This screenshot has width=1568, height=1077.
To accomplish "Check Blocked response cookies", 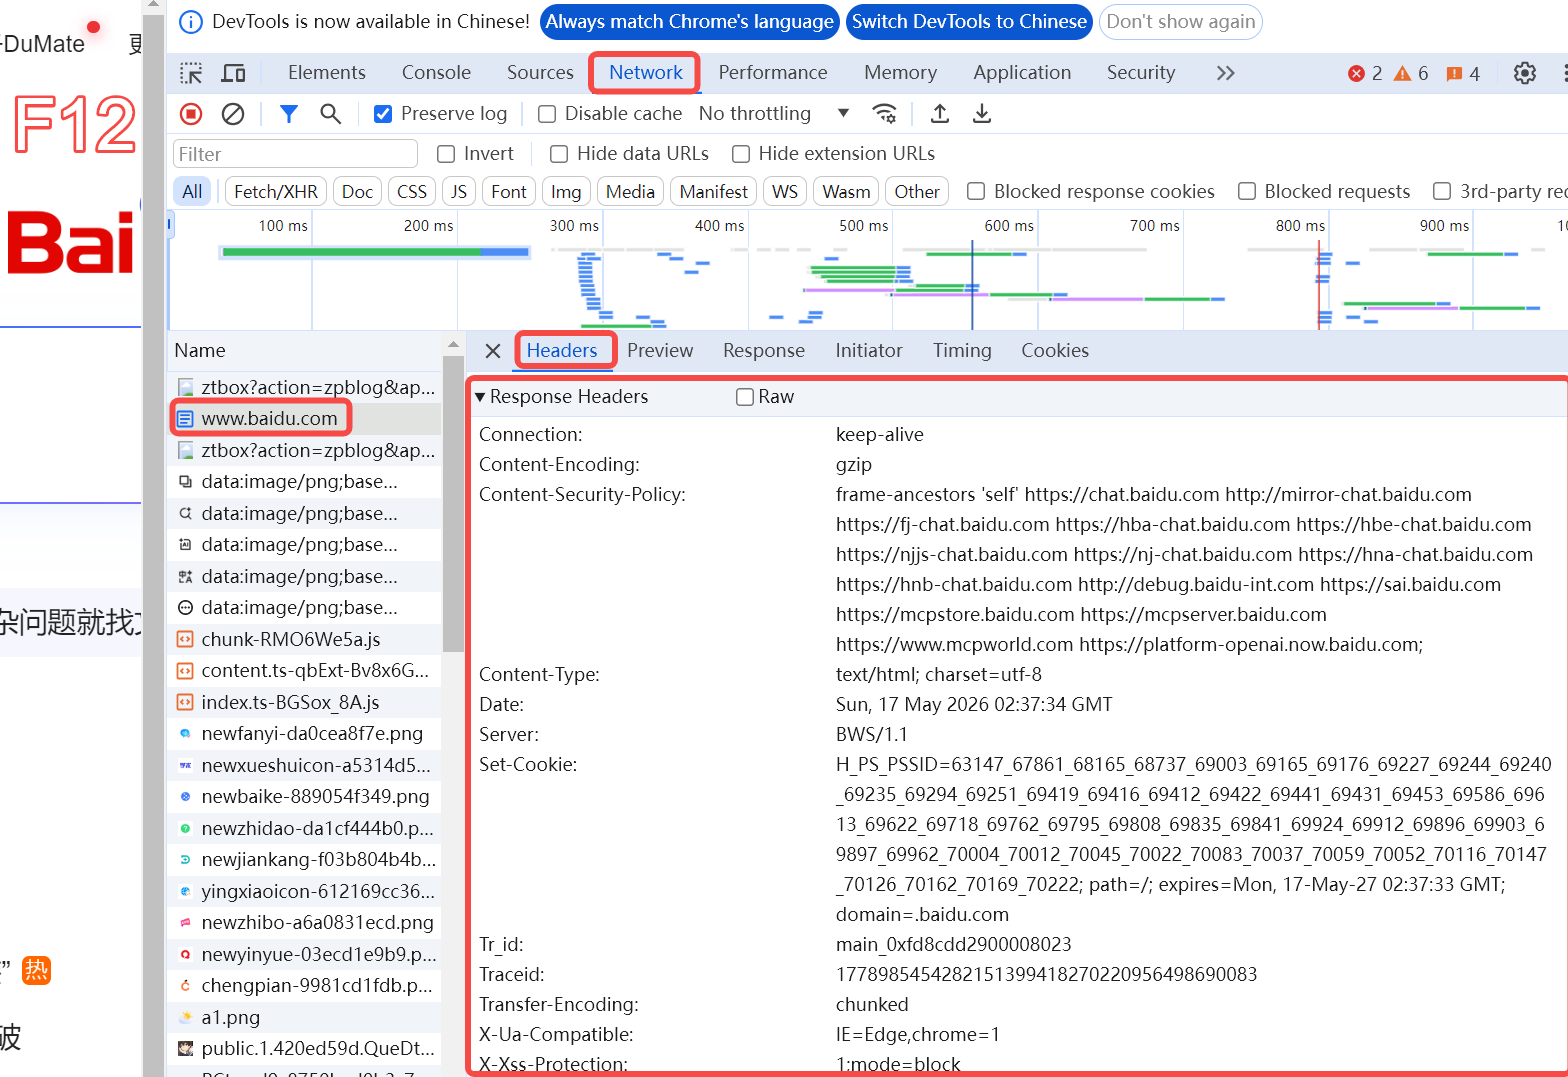I will (976, 191).
